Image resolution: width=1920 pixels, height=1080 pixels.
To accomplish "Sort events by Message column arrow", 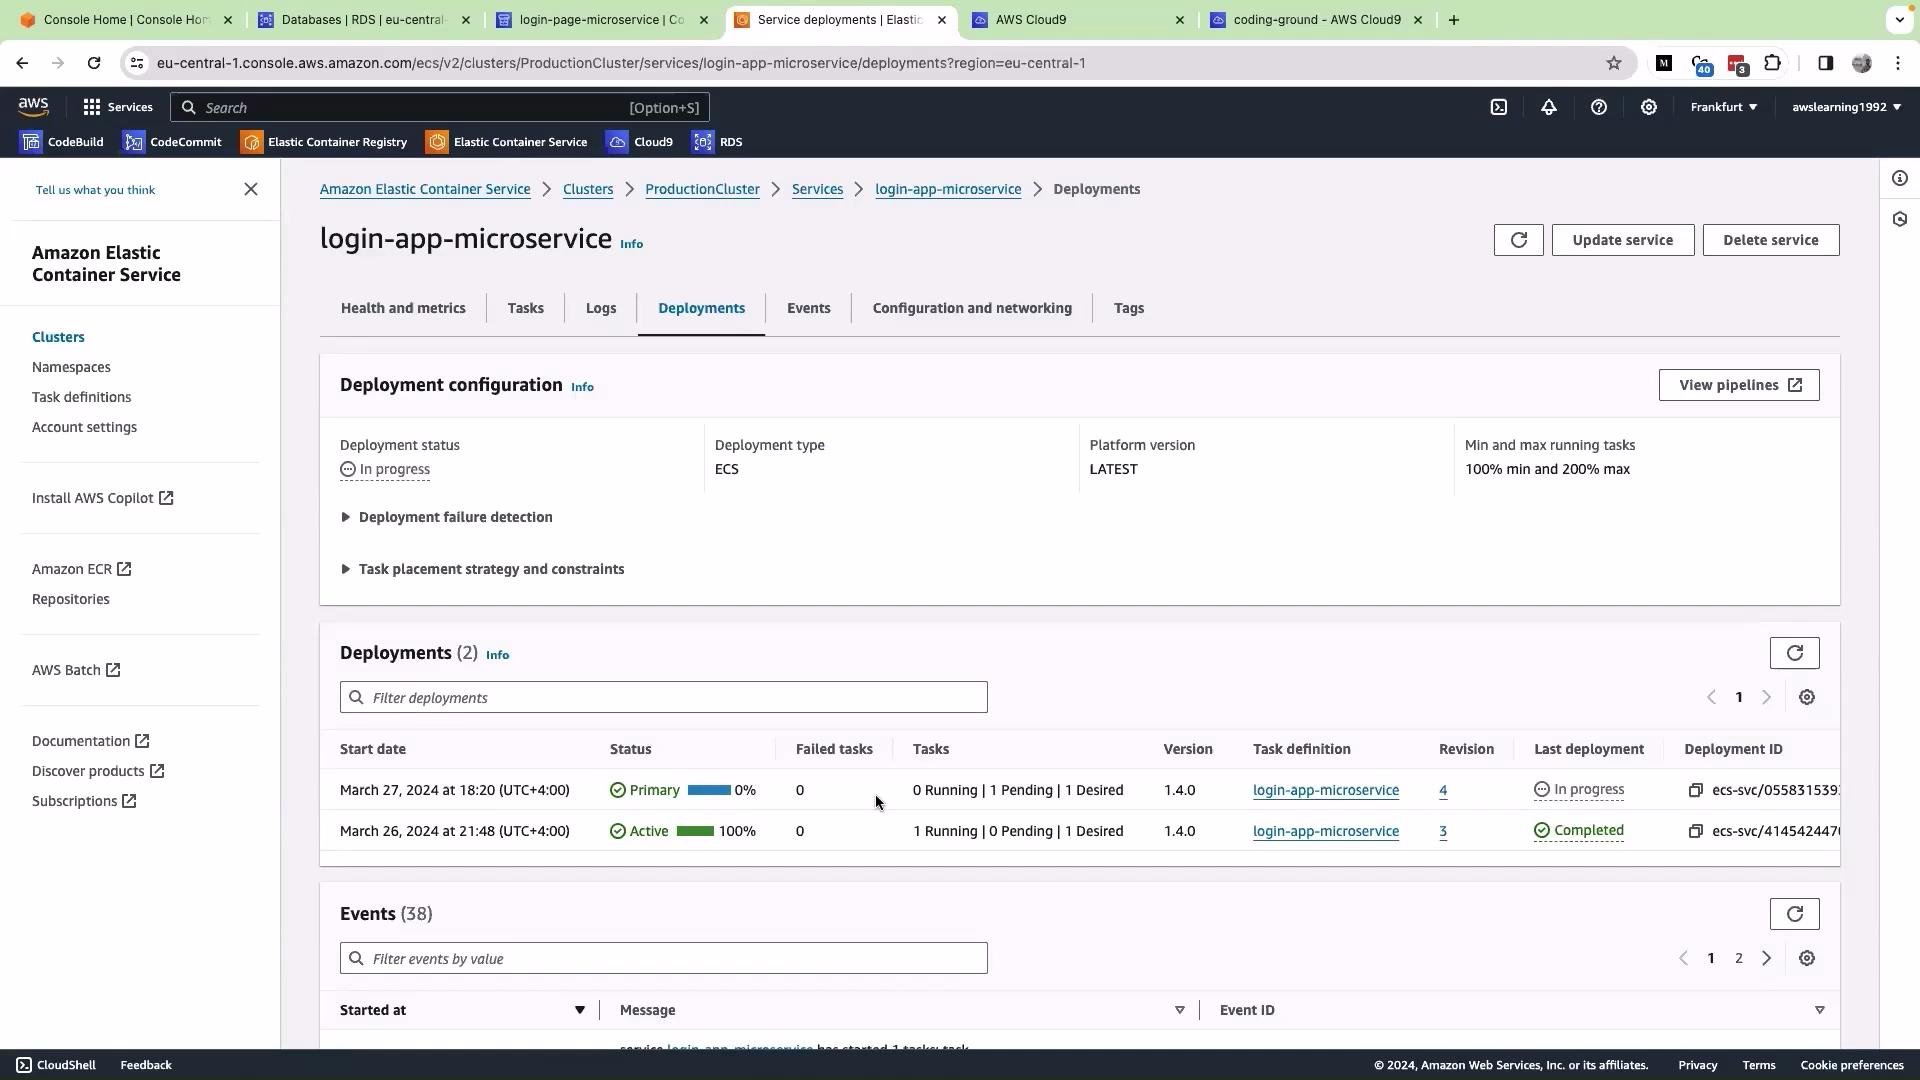I will coord(1179,1011).
